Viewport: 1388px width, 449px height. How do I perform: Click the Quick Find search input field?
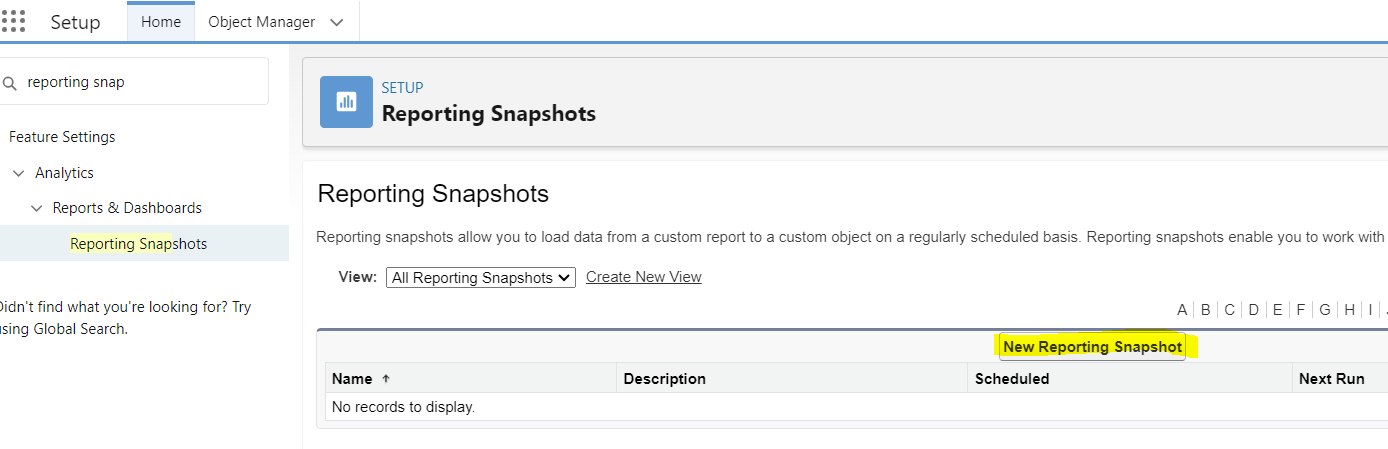click(x=140, y=82)
